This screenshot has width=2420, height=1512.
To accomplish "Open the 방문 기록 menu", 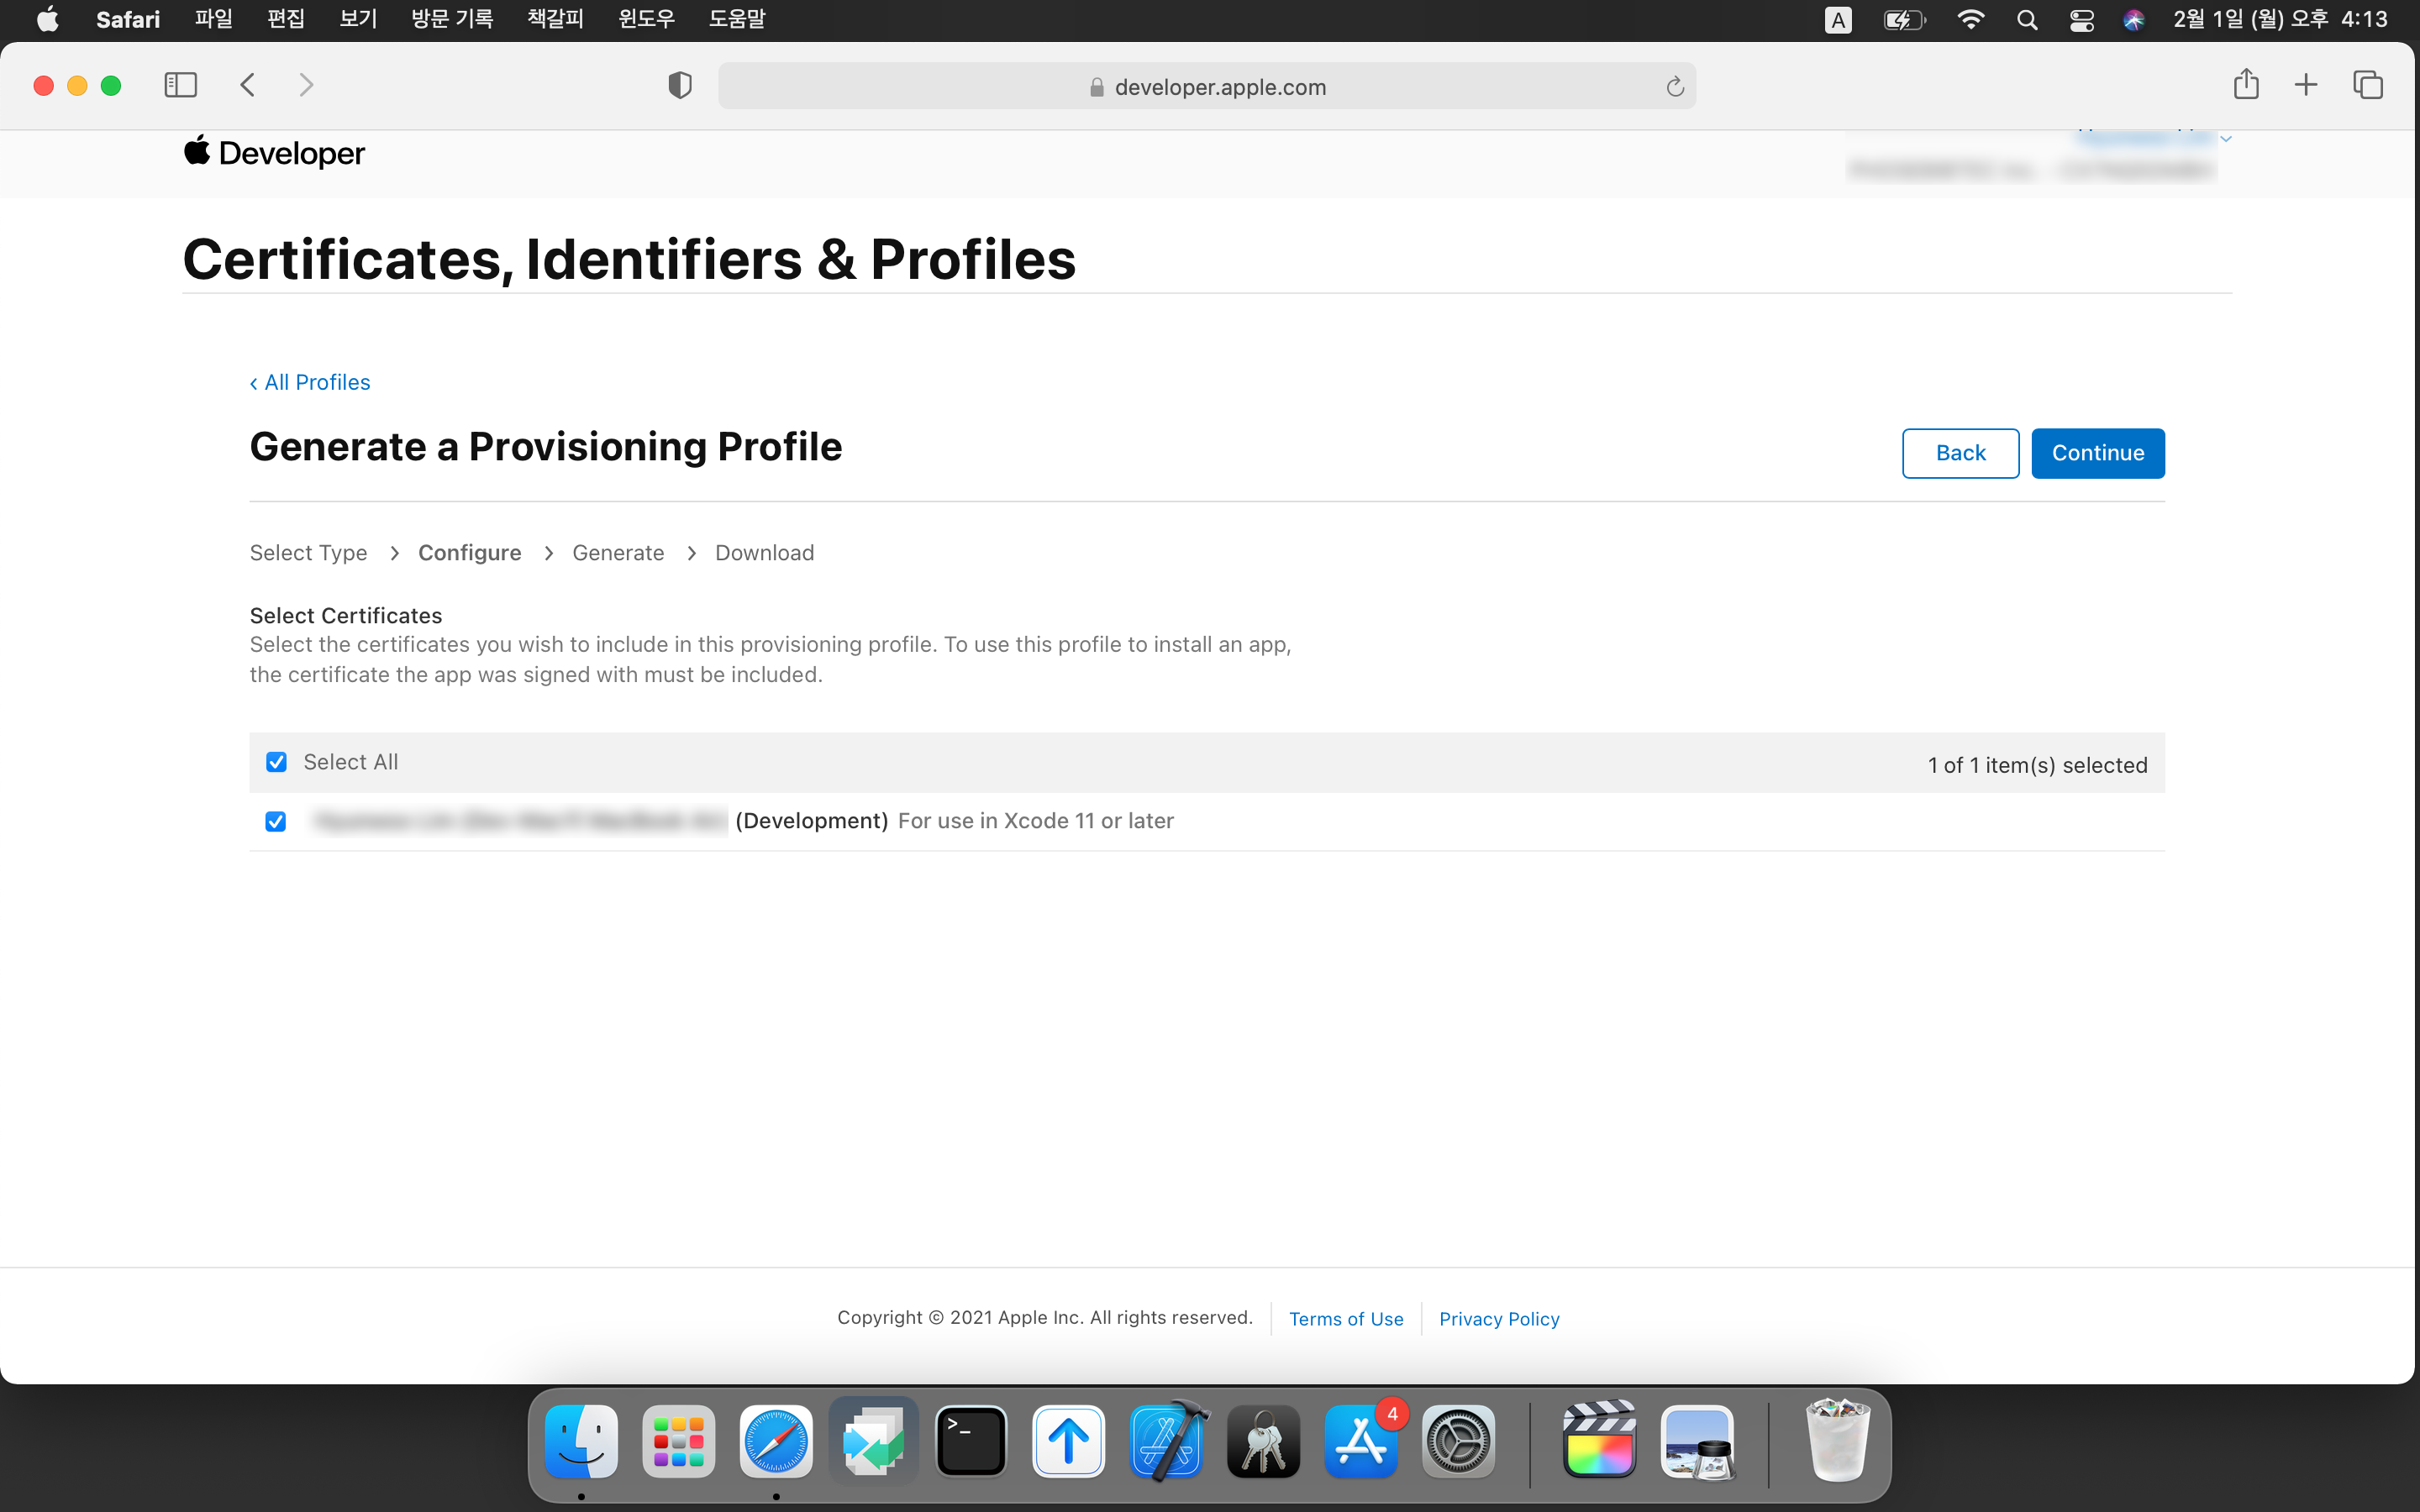I will 452,19.
